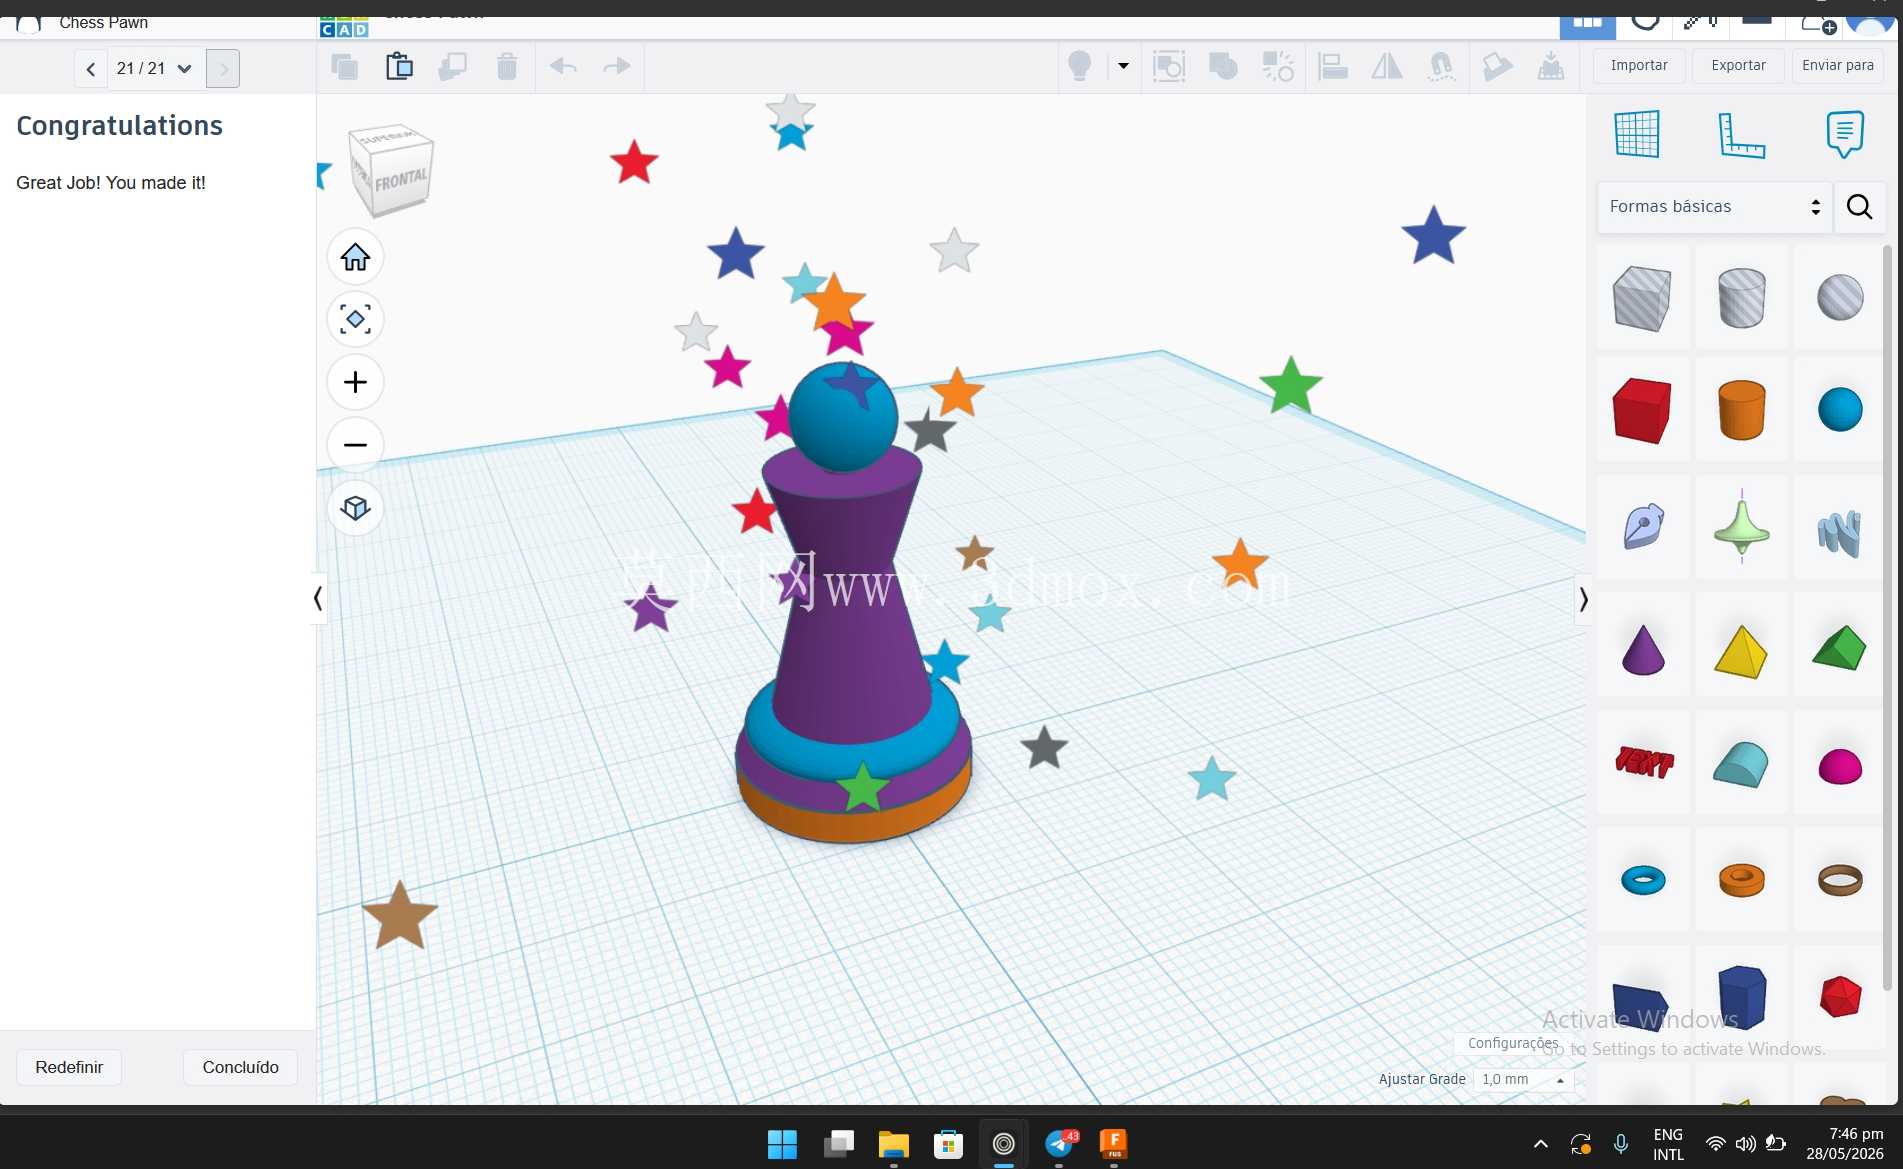This screenshot has width=1903, height=1169.
Task: Show hidden system tray icons
Action: pos(1541,1144)
